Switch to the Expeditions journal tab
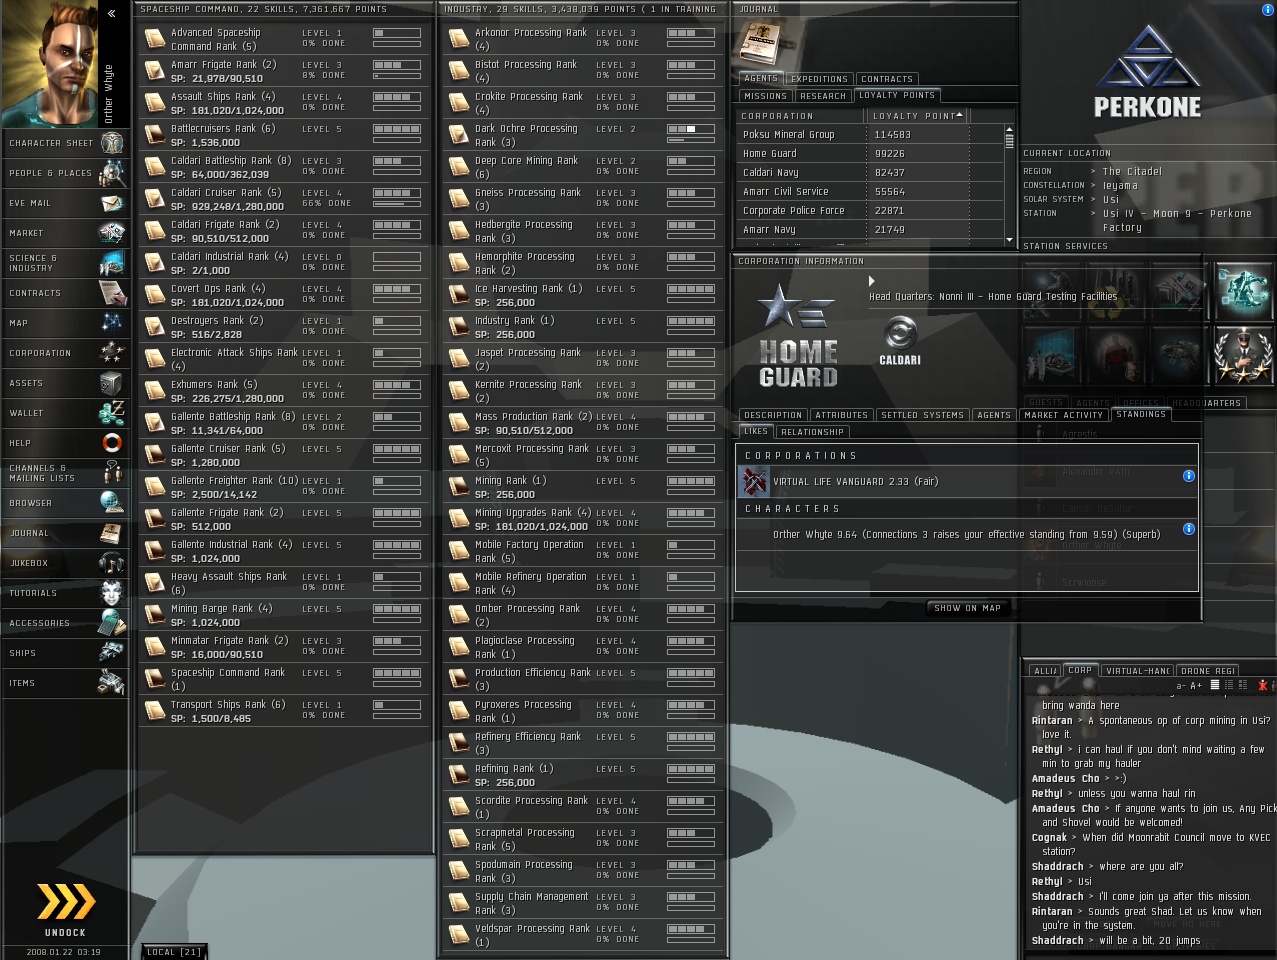Screen dimensions: 1277x960 point(819,78)
